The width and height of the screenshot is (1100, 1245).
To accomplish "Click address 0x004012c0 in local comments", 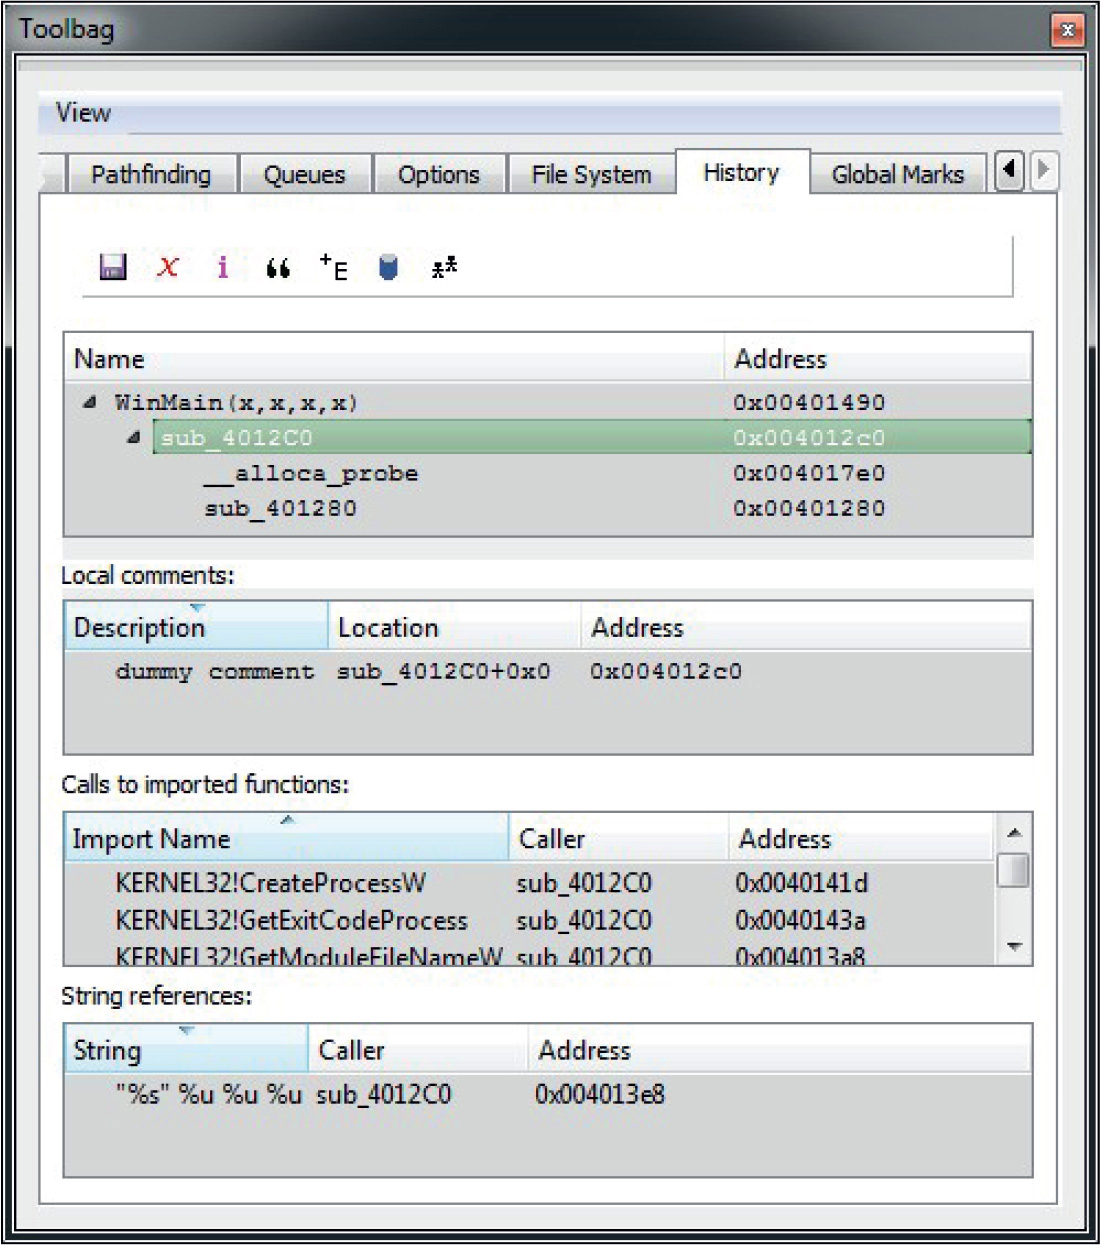I will (665, 671).
